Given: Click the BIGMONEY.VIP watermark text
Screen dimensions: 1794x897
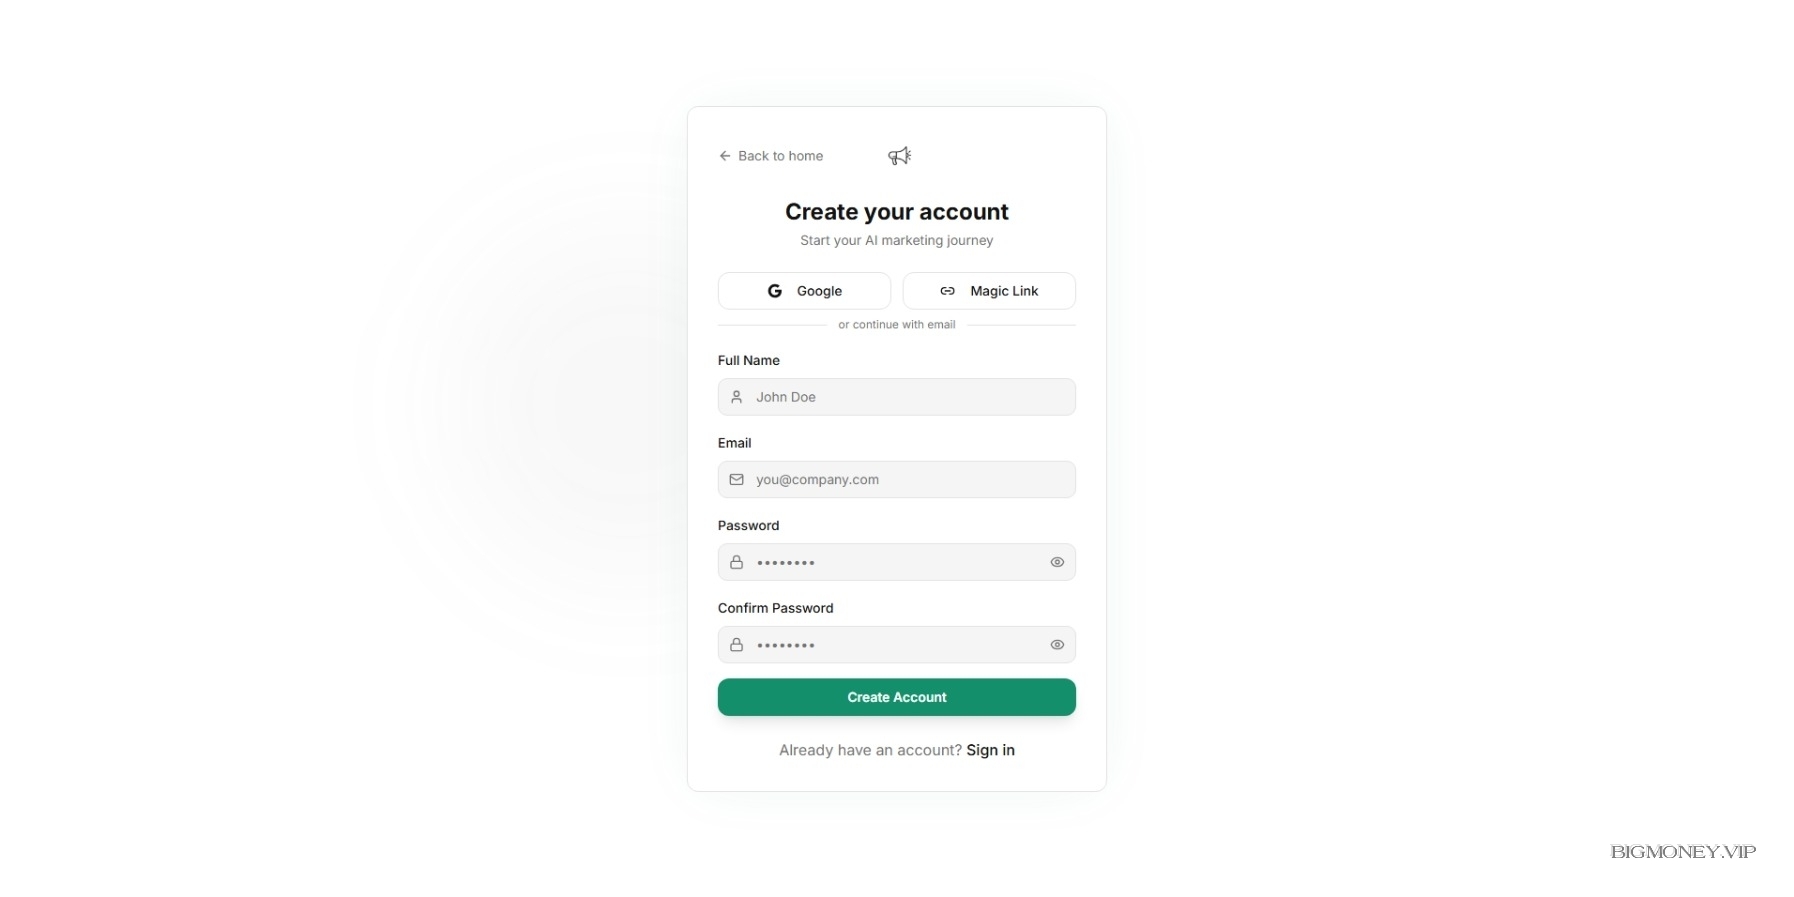Looking at the screenshot, I should pyautogui.click(x=1683, y=852).
